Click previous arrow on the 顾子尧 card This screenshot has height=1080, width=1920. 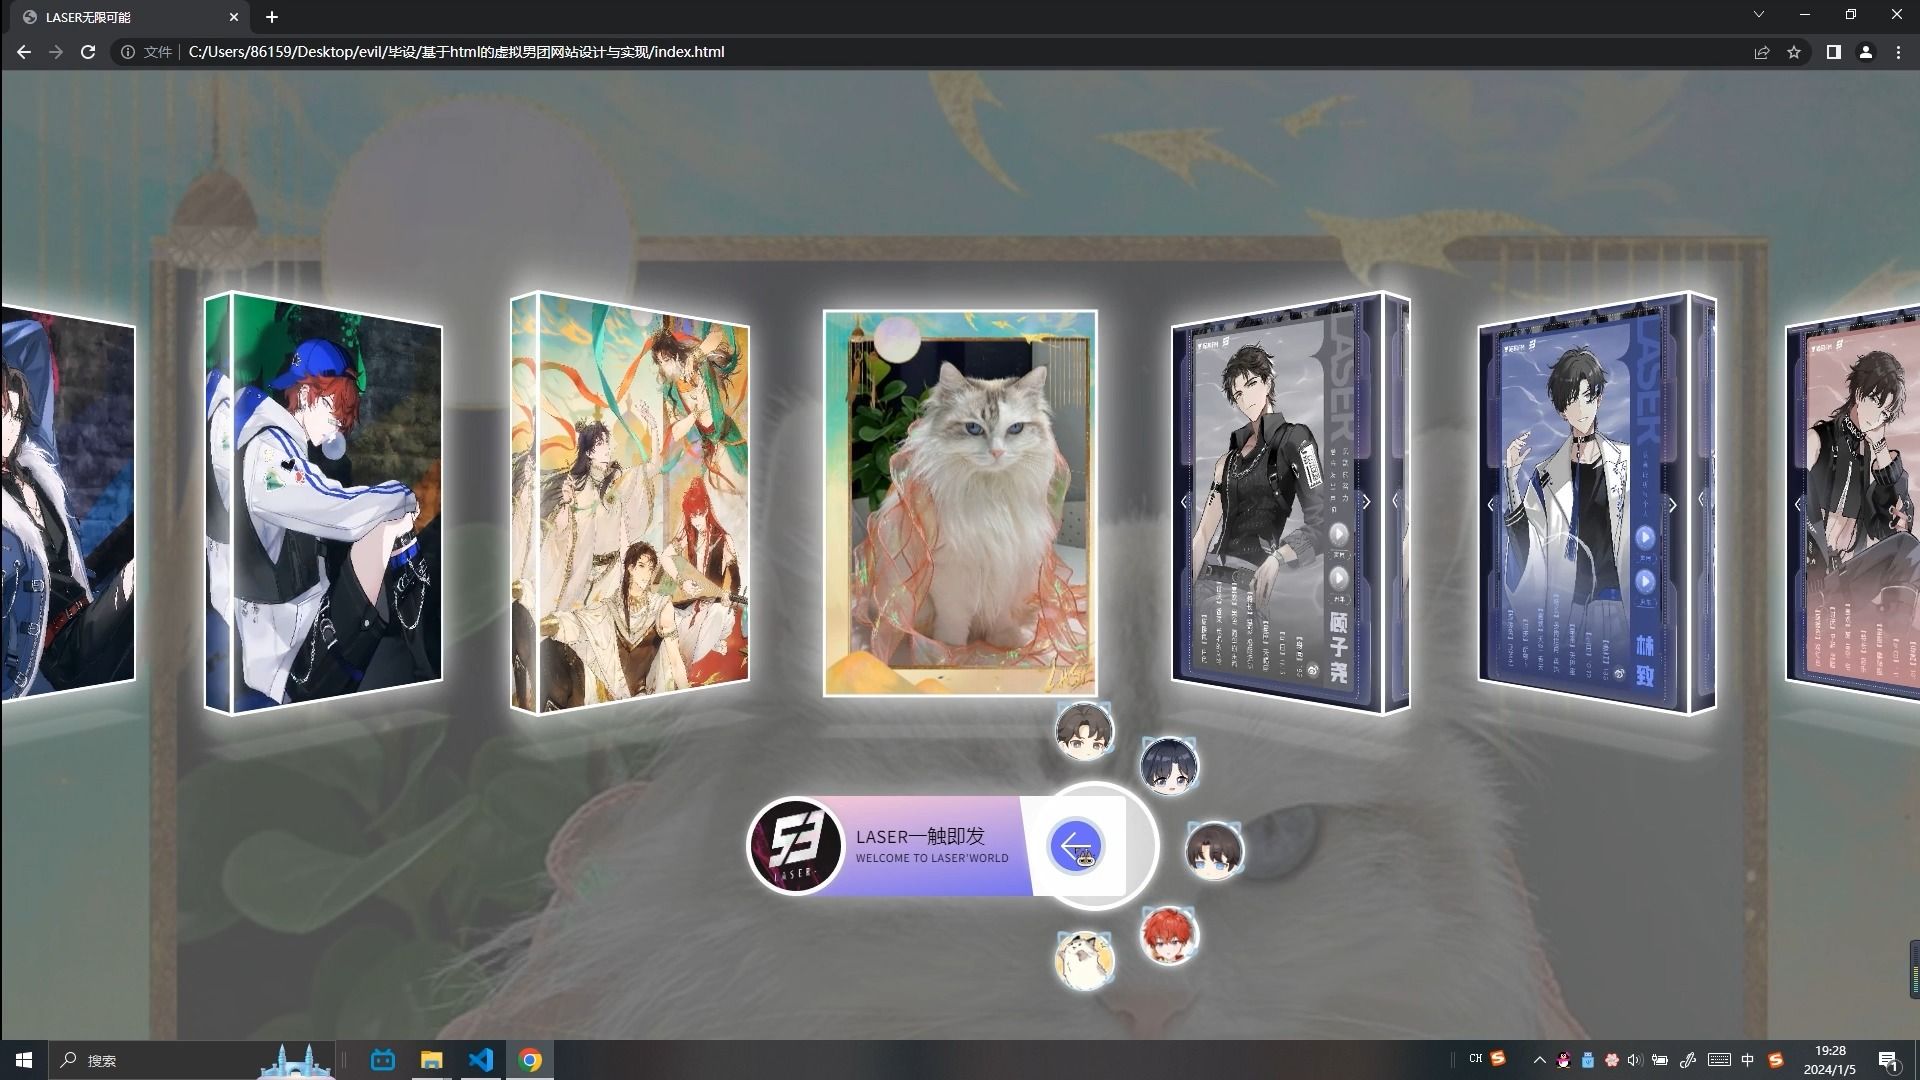(1184, 502)
